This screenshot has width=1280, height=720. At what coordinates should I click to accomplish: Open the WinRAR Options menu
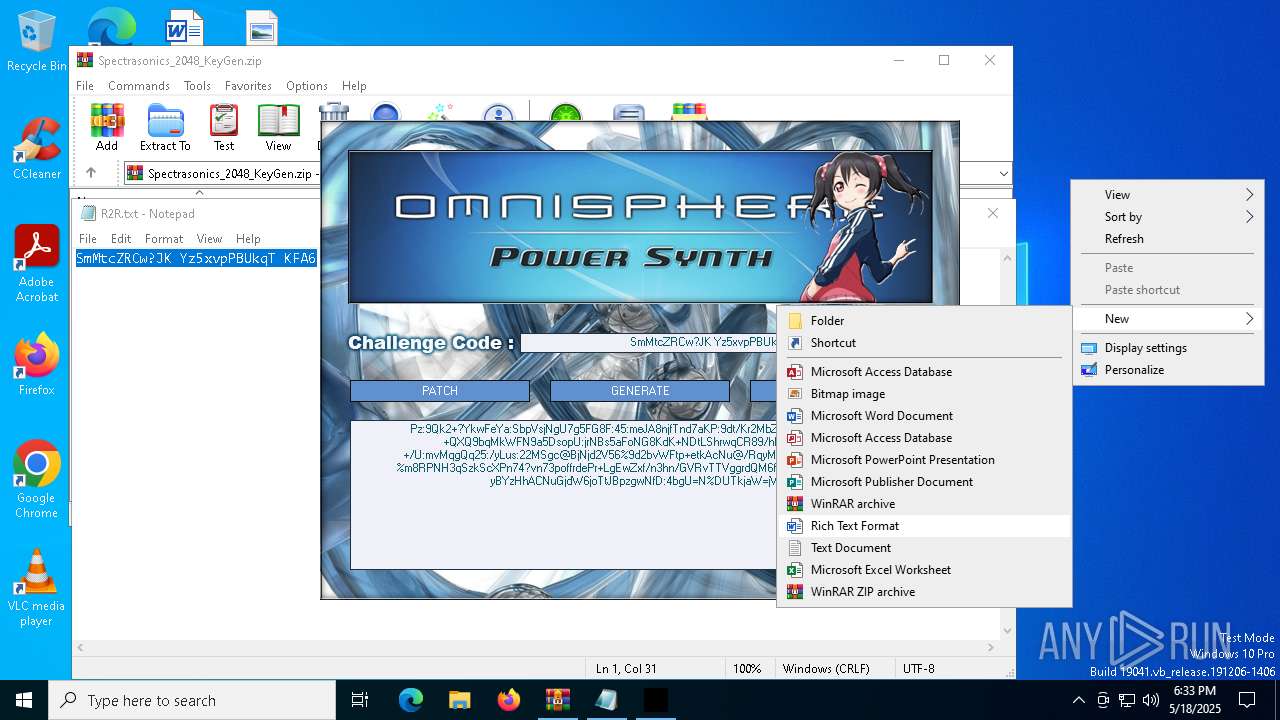307,86
